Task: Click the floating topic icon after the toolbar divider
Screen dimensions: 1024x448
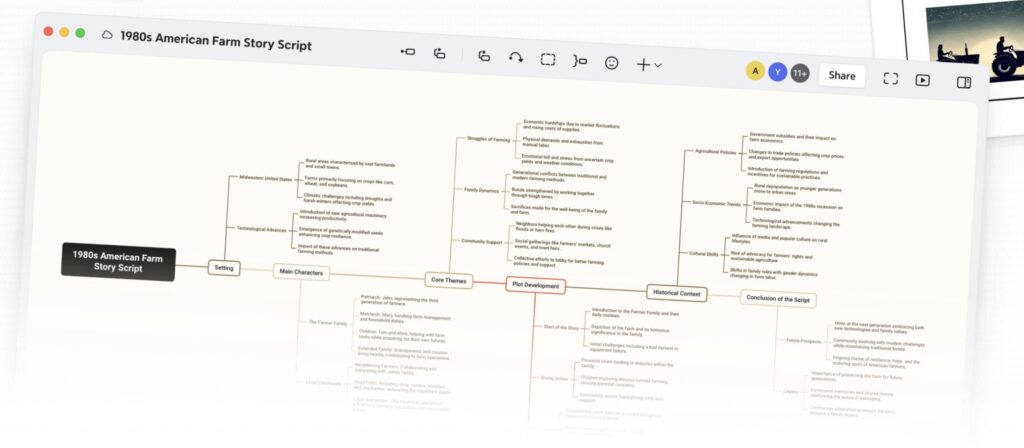Action: [x=484, y=56]
